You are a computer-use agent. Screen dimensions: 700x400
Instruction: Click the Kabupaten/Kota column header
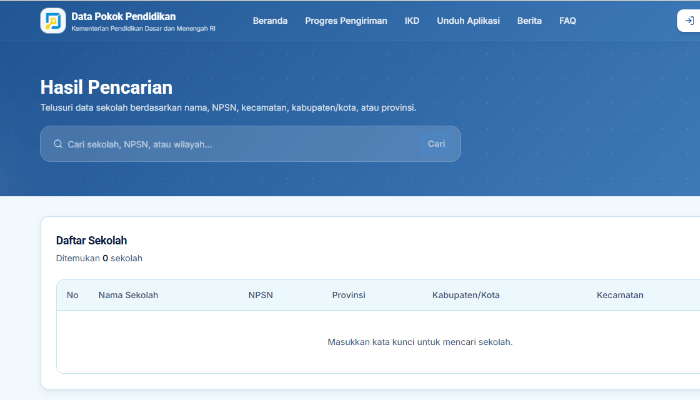tap(466, 295)
